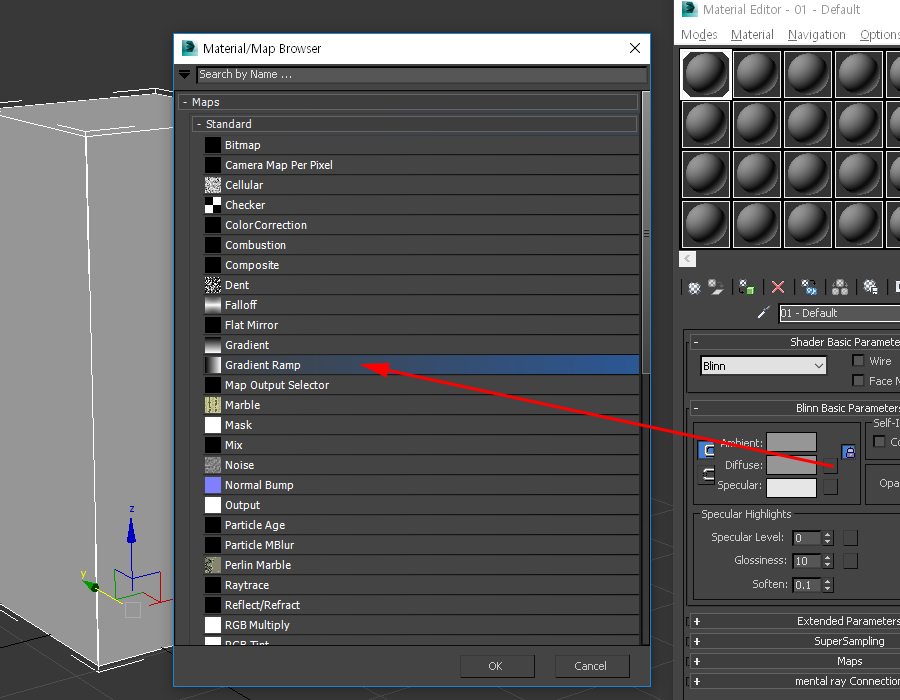Click the Gradient map thumbnail icon
Screen dimensions: 900x700
[213, 345]
